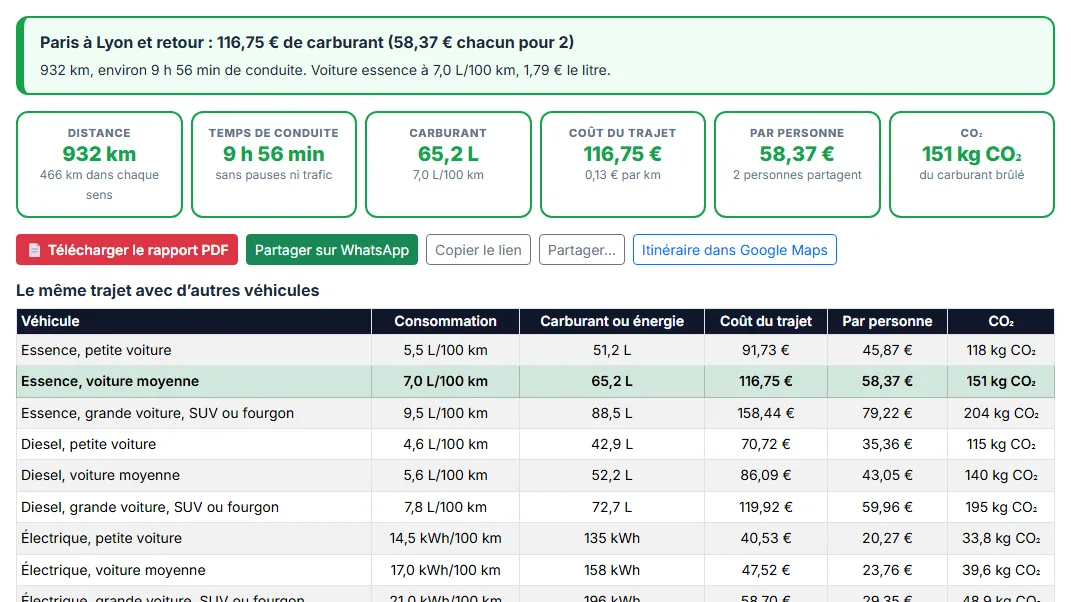Click the PDF document icon on red button
The image size is (1071, 602).
(x=34, y=250)
